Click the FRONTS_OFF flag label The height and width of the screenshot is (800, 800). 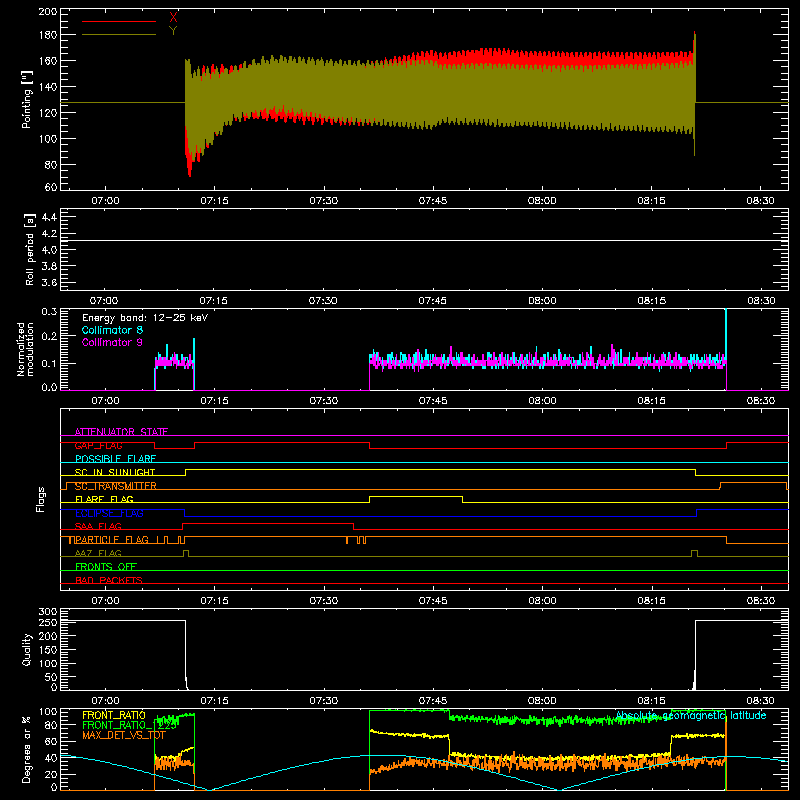point(106,567)
